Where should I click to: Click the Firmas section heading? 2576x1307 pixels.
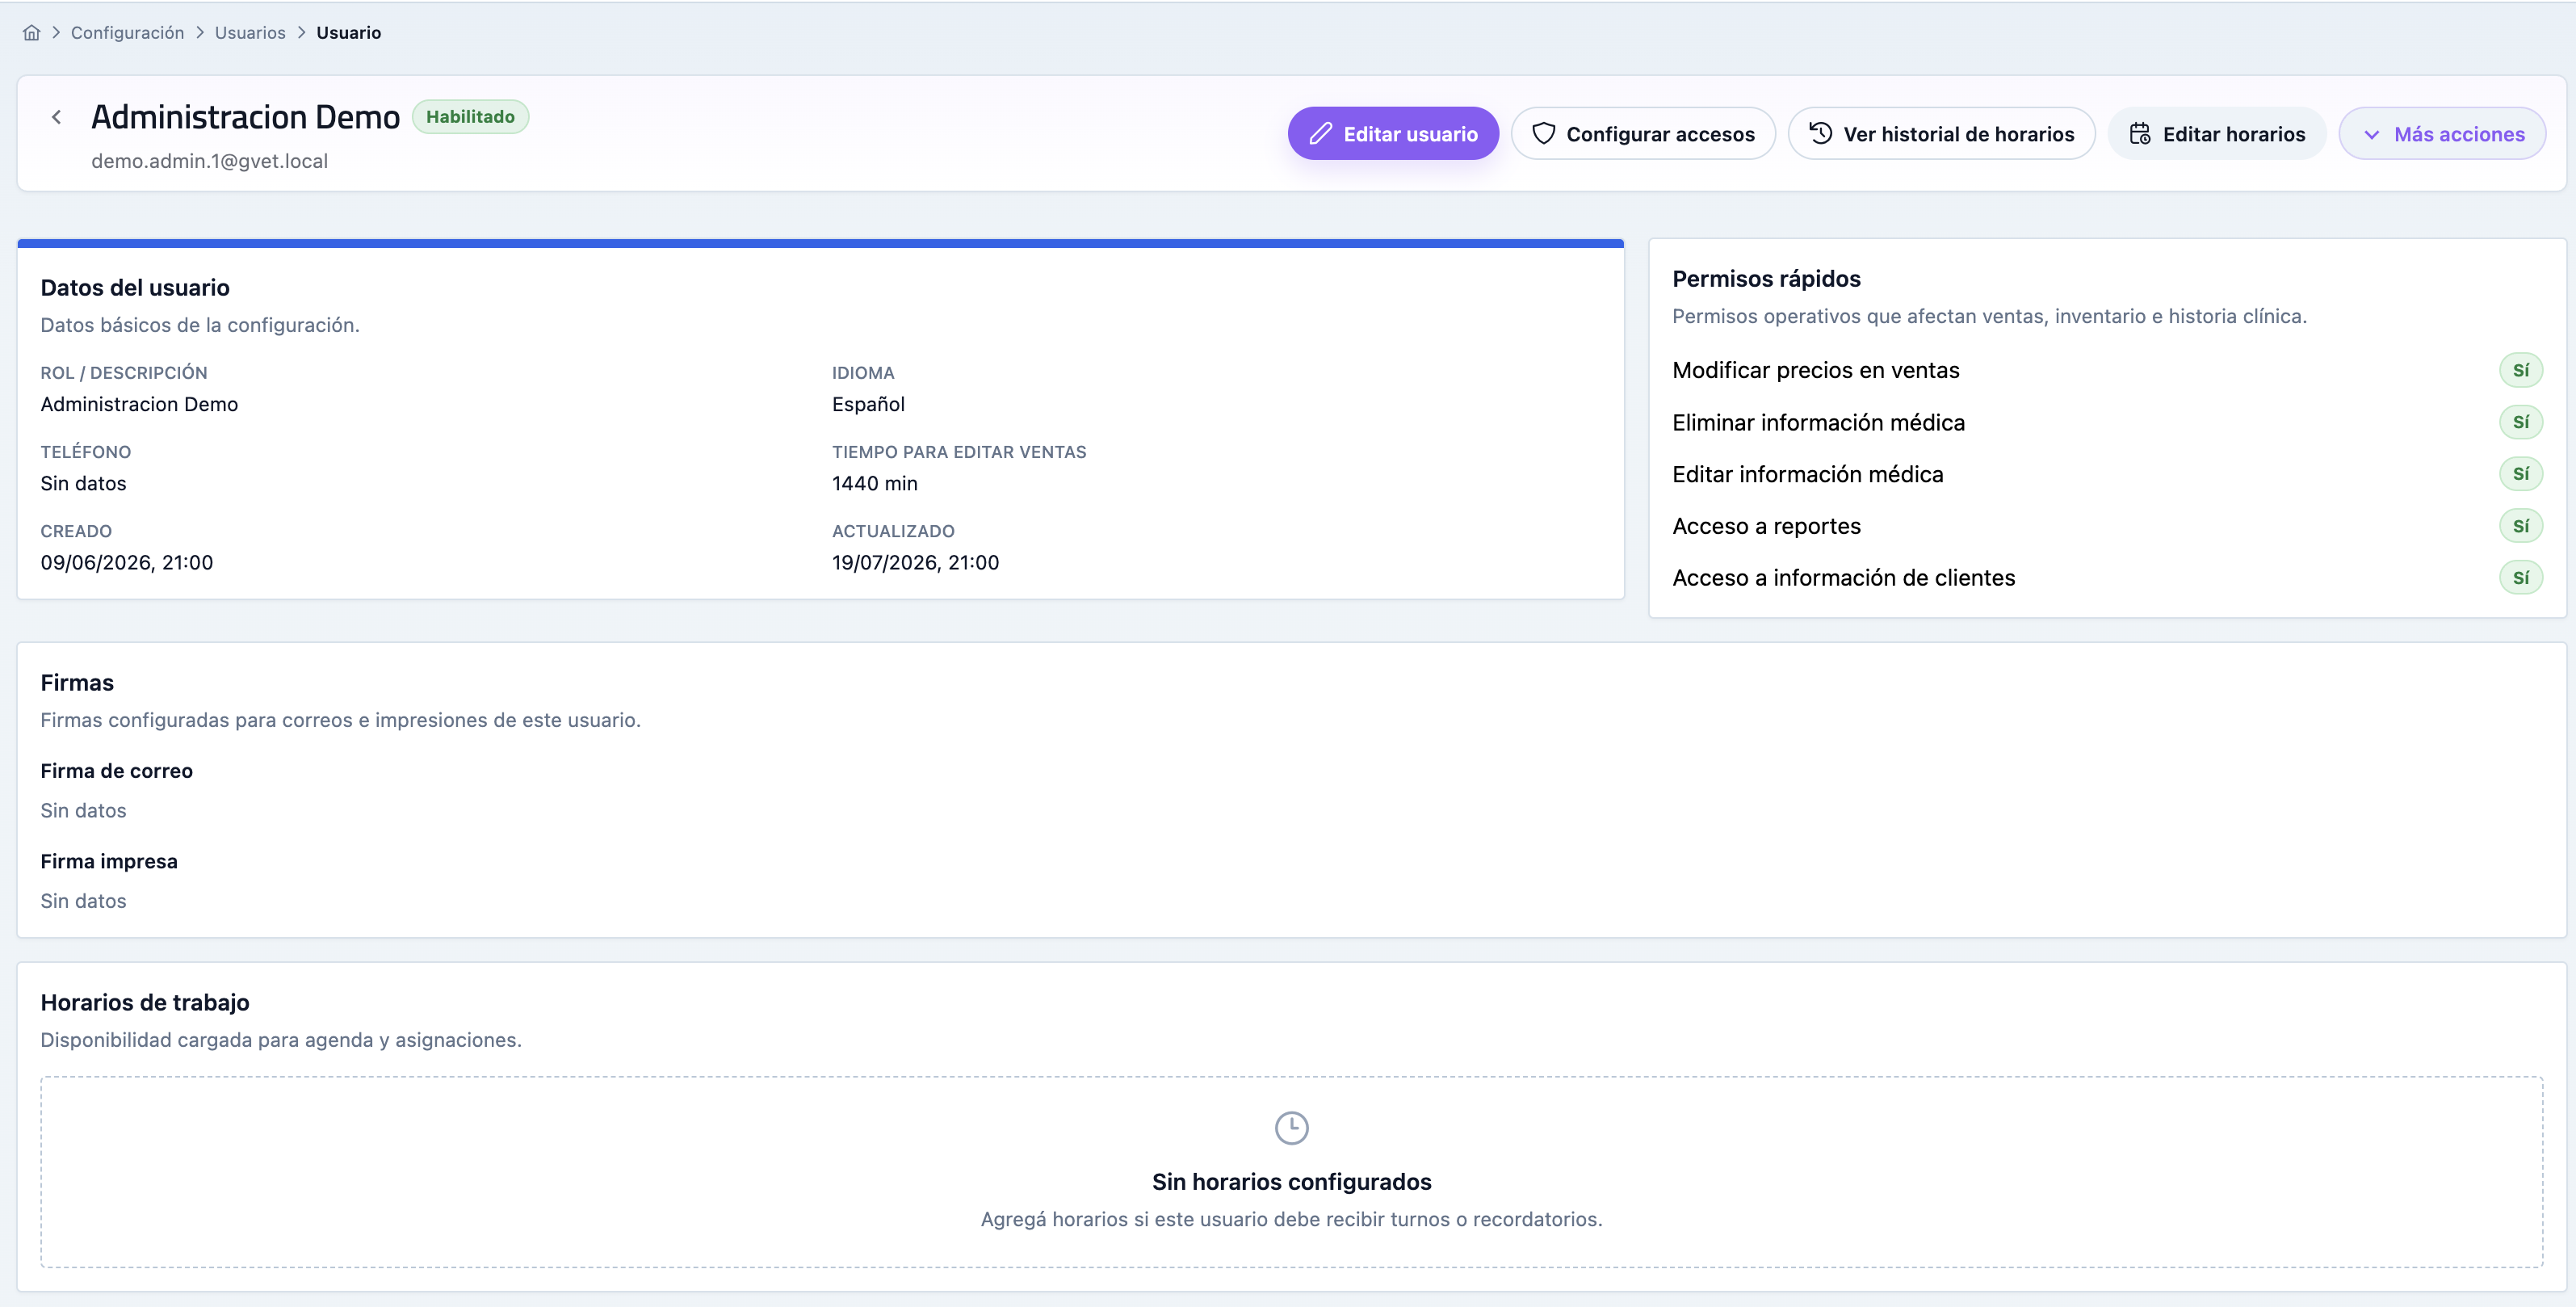(77, 683)
